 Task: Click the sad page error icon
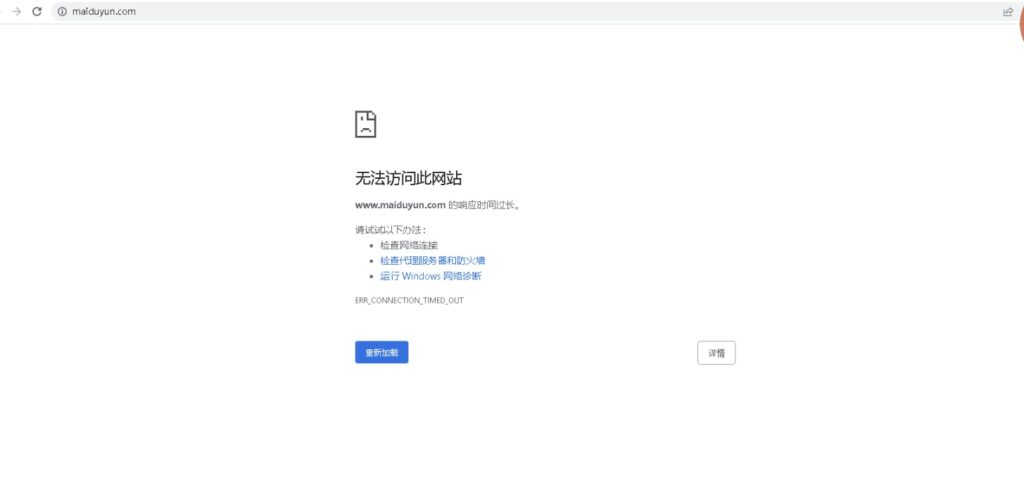click(x=366, y=124)
